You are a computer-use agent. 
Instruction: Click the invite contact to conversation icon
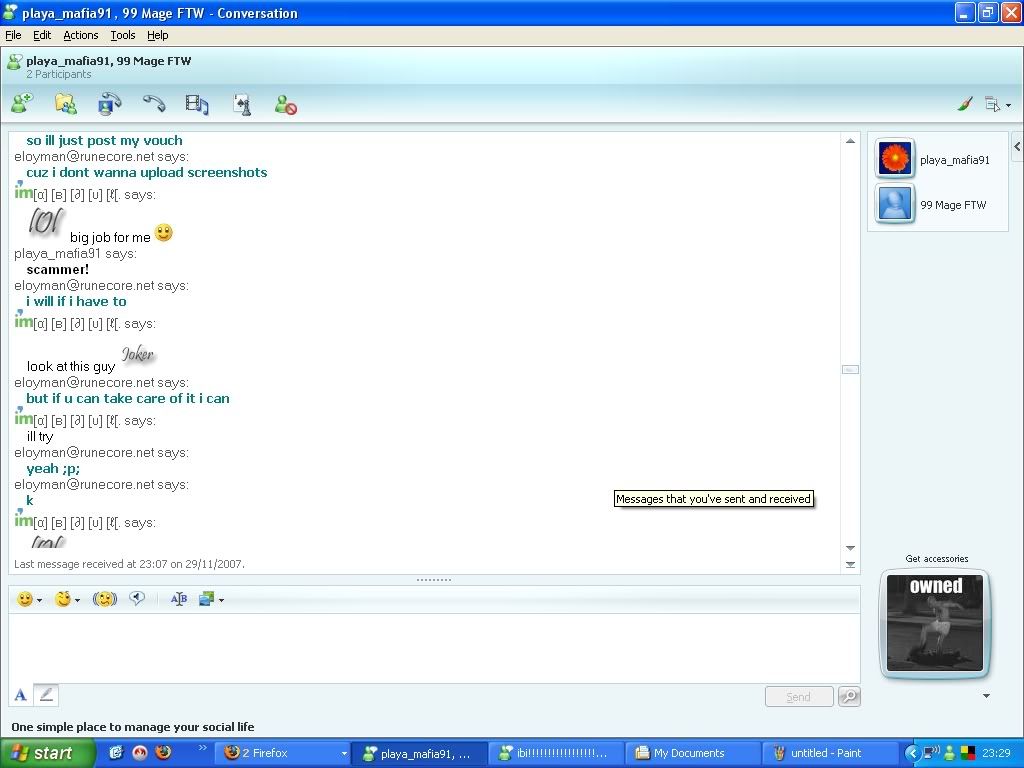(22, 103)
